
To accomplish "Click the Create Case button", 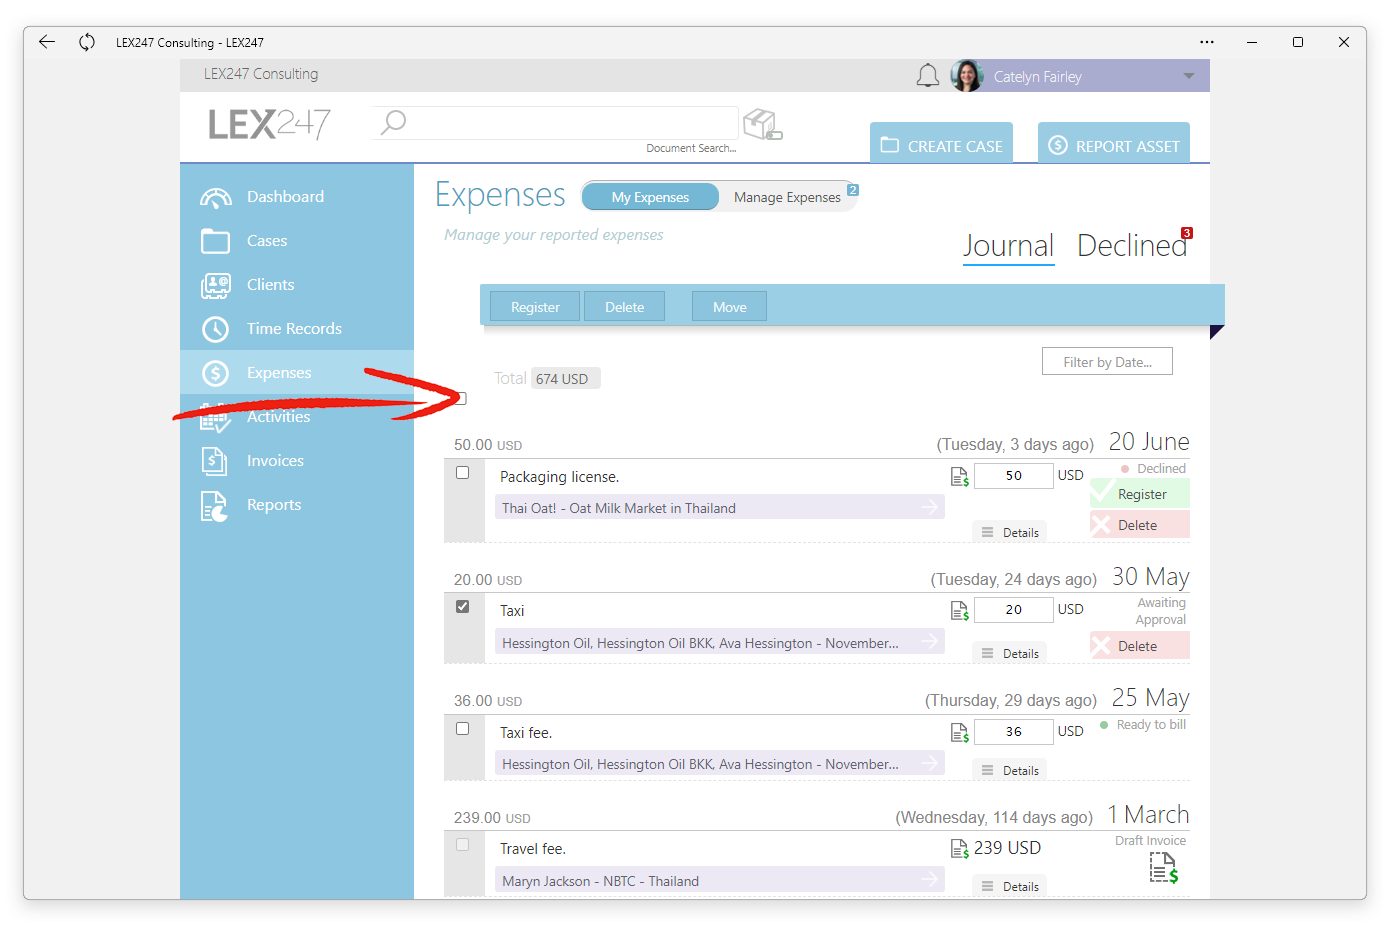I will tap(941, 145).
